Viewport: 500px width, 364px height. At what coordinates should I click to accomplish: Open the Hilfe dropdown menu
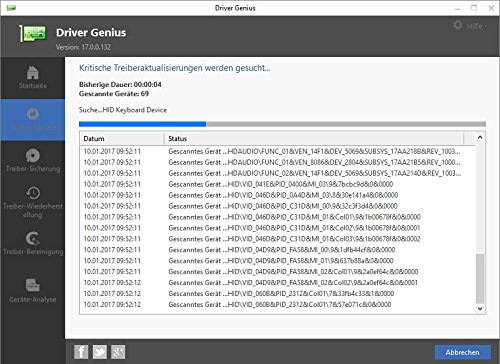[x=476, y=26]
